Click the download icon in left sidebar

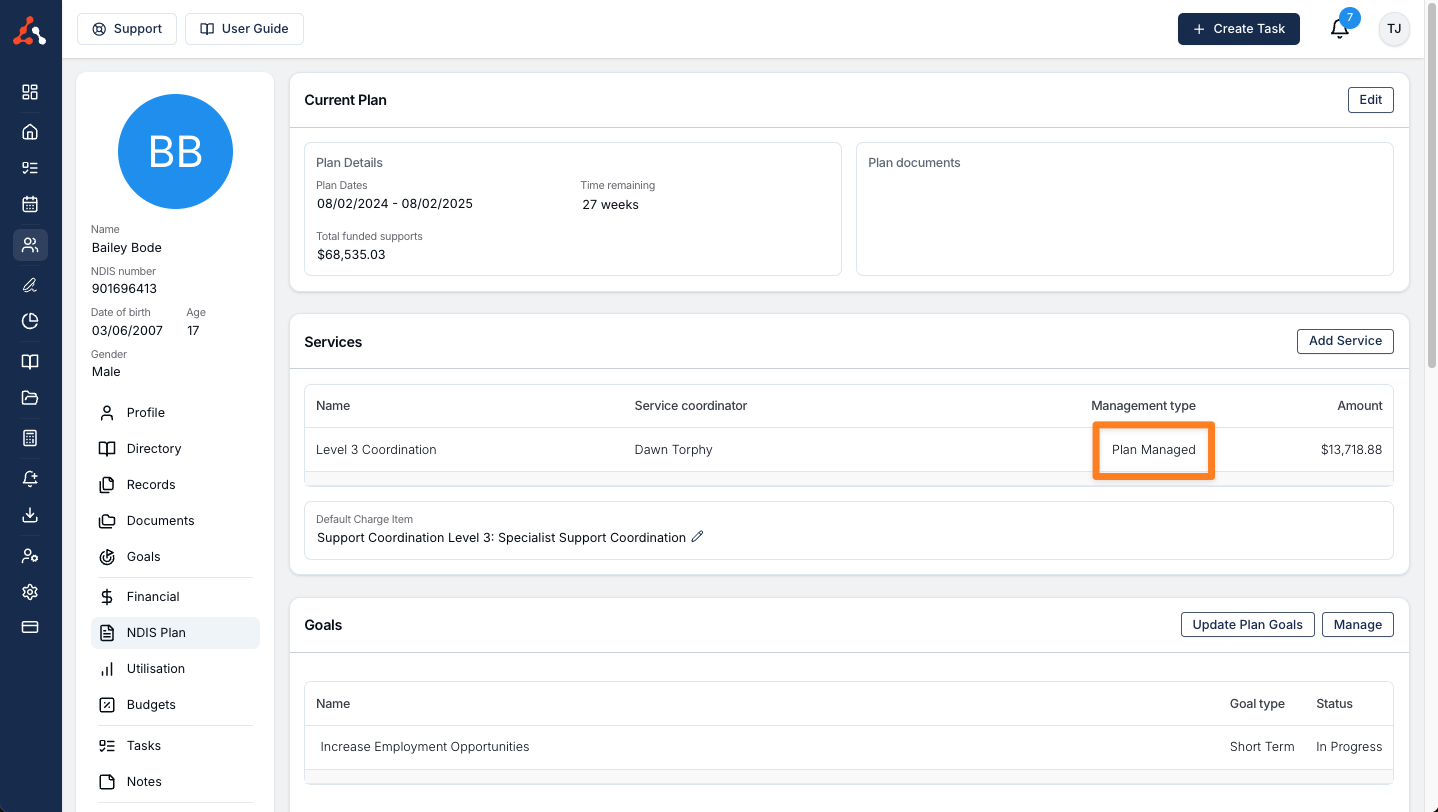coord(30,515)
